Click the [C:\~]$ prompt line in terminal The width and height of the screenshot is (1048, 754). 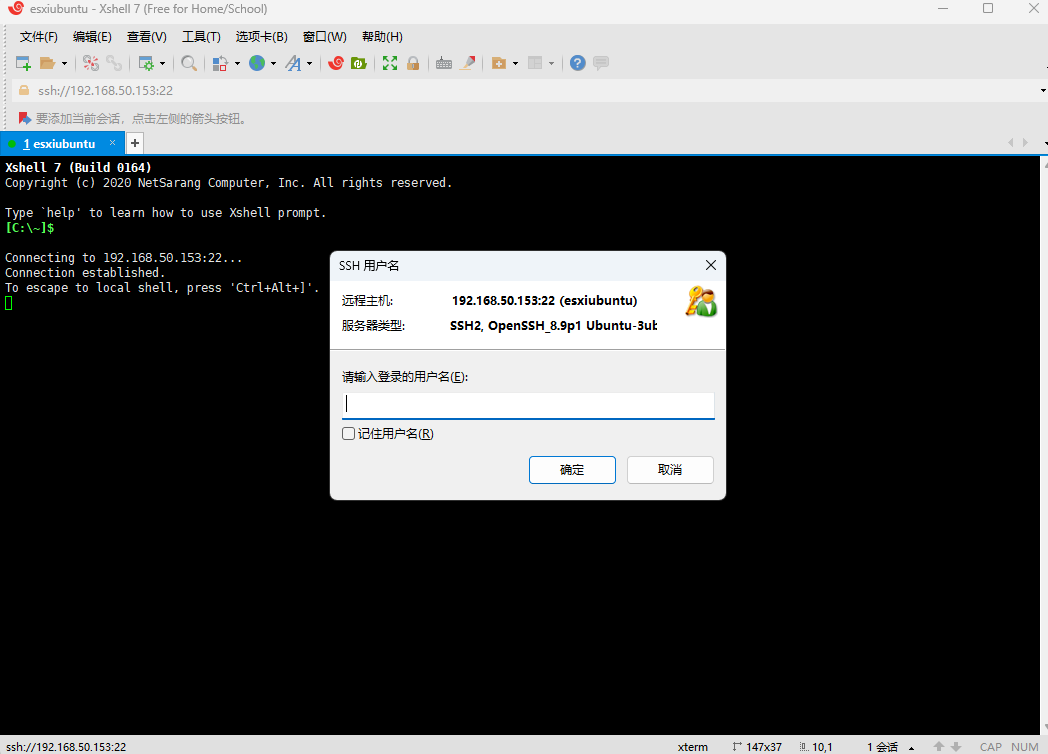29,228
